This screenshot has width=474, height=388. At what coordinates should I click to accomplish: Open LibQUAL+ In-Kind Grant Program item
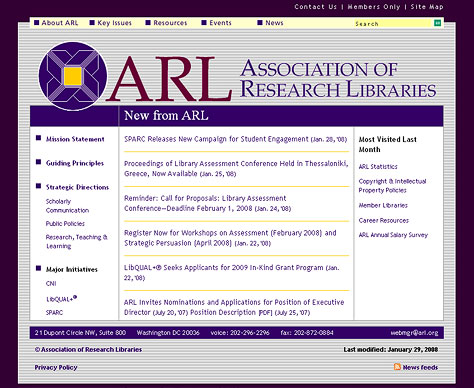pyautogui.click(x=223, y=267)
